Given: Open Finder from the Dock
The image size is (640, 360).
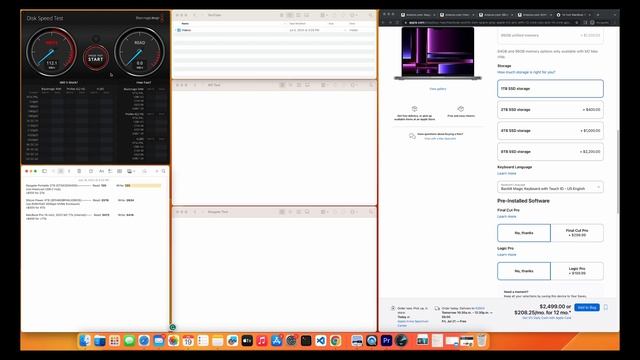Looking at the screenshot, I should [x=85, y=340].
